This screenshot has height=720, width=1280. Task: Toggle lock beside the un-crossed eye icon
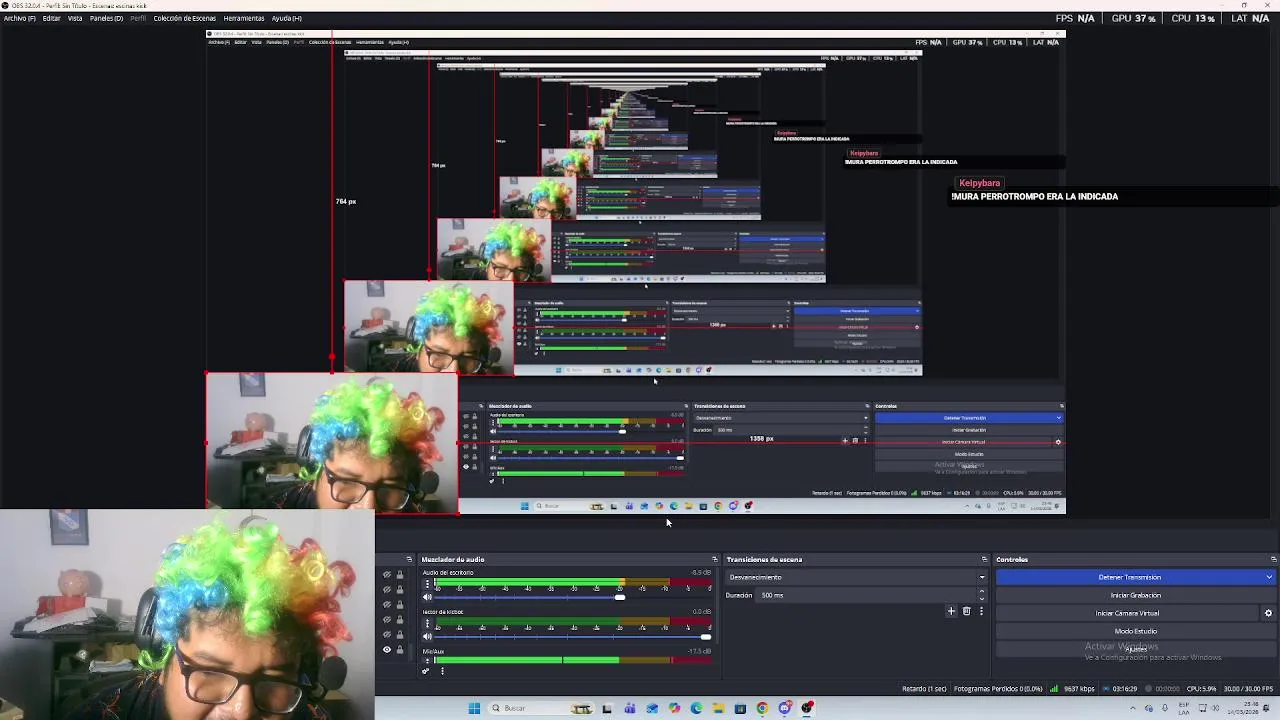(400, 650)
